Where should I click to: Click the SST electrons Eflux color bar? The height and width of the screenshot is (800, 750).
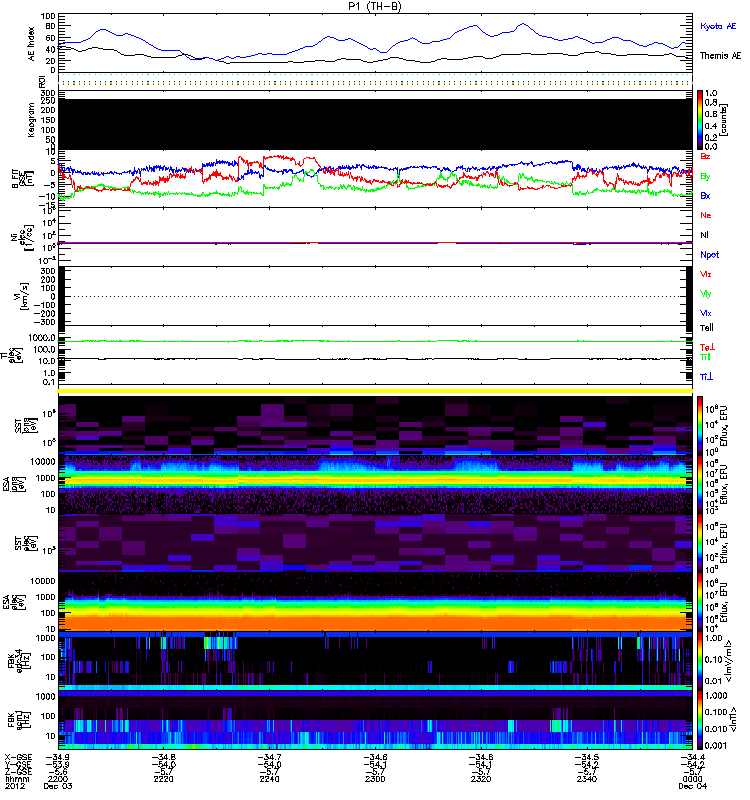700,543
